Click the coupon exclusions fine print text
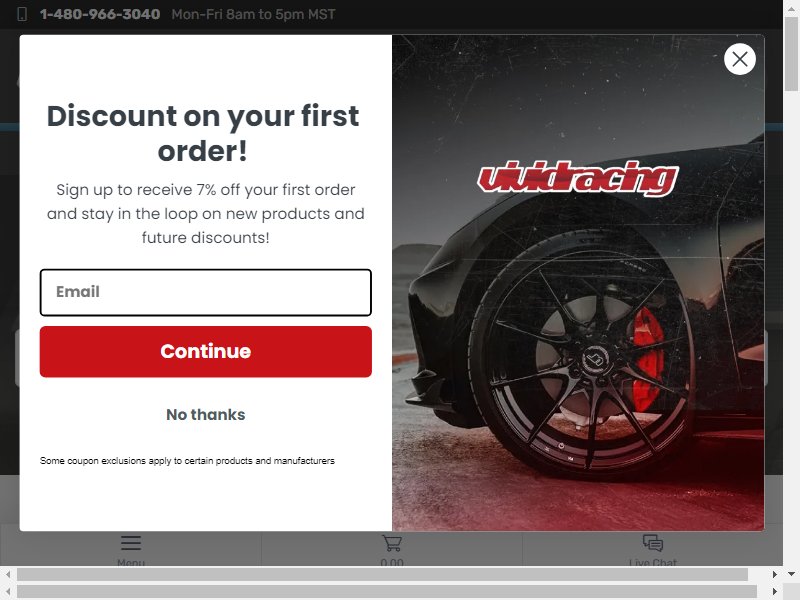This screenshot has height=600, width=800. pyautogui.click(x=187, y=461)
